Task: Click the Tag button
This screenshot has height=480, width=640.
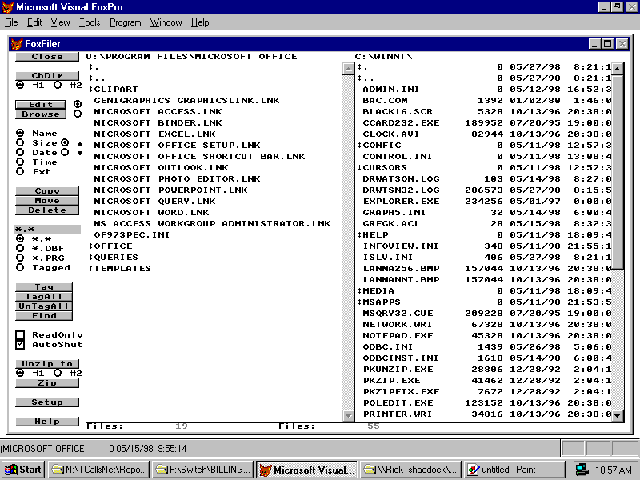Action: coord(44,287)
